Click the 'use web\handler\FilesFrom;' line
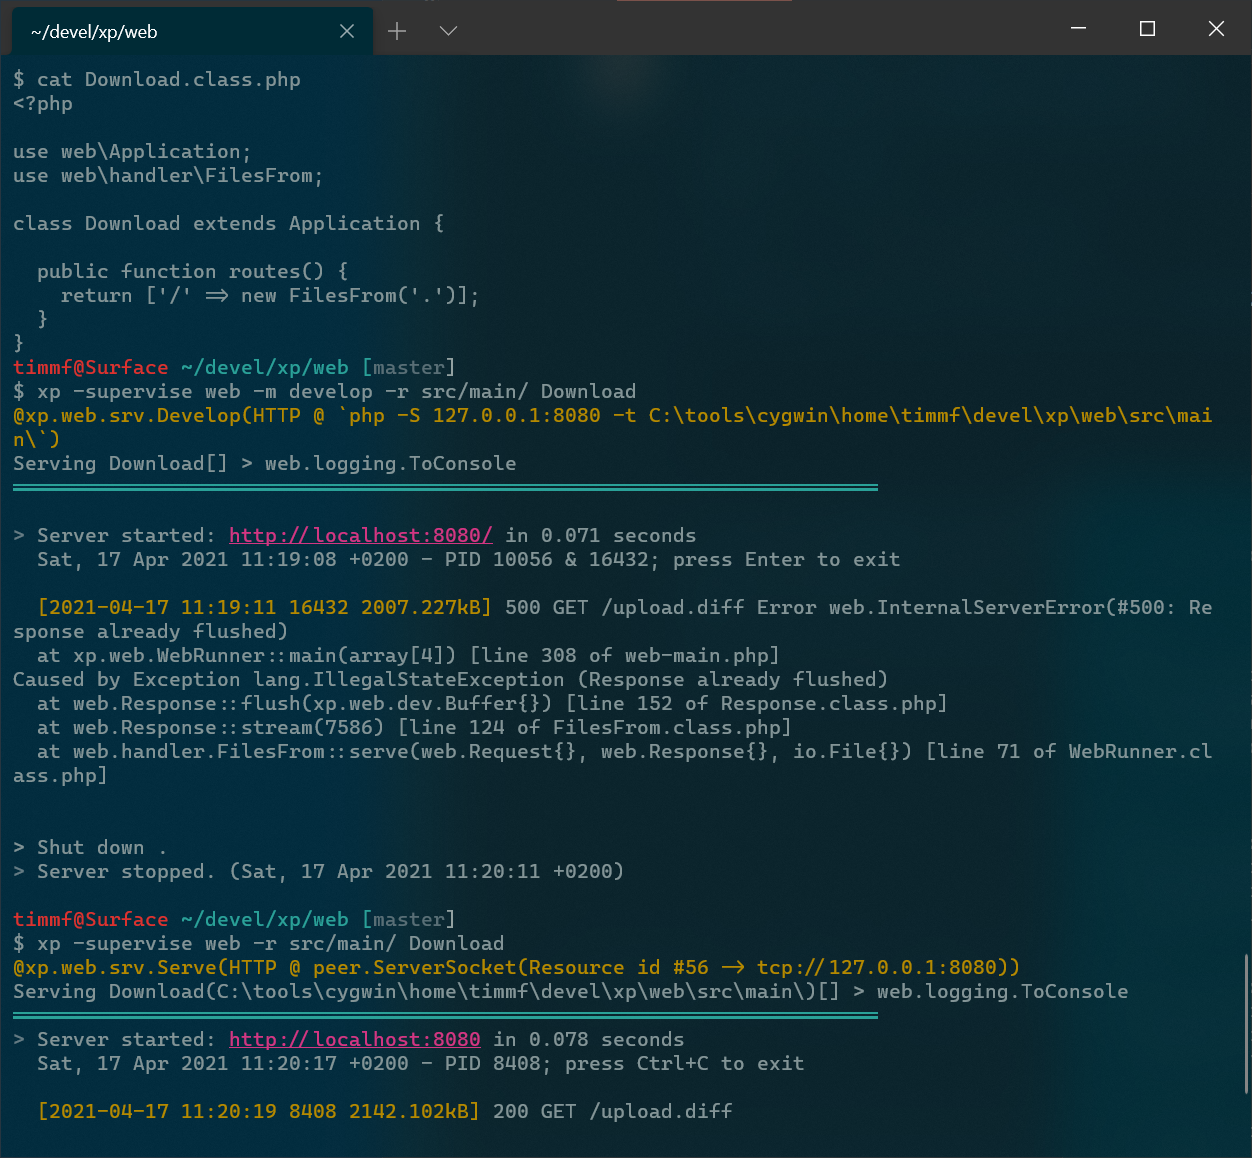 click(x=168, y=175)
